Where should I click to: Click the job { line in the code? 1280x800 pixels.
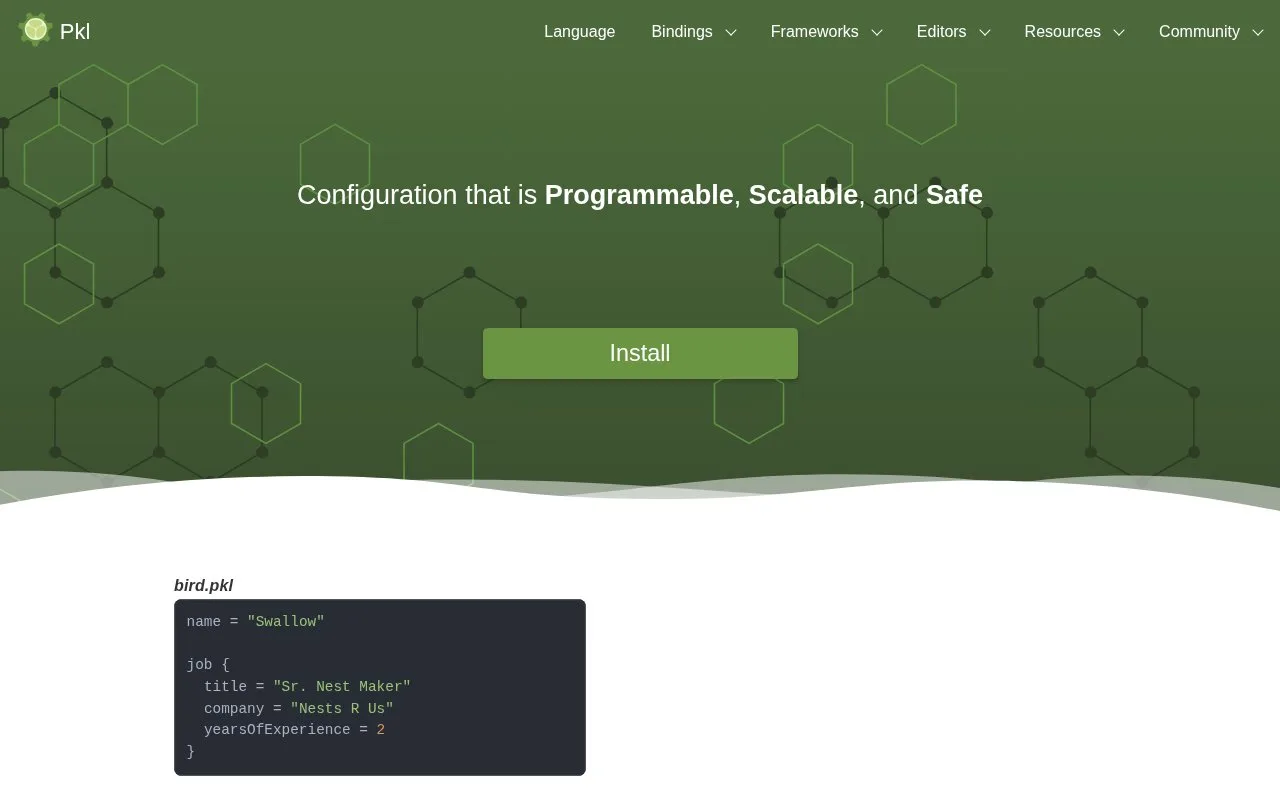pos(208,665)
